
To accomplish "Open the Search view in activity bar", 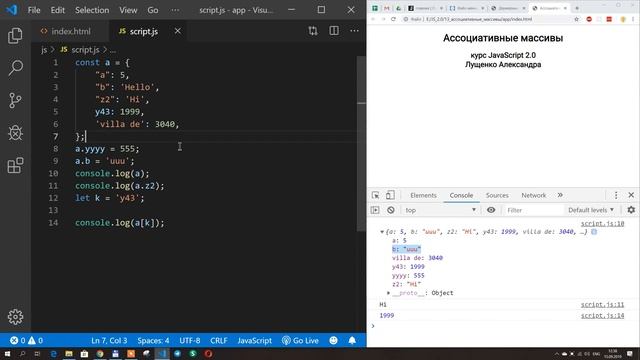I will point(15,68).
